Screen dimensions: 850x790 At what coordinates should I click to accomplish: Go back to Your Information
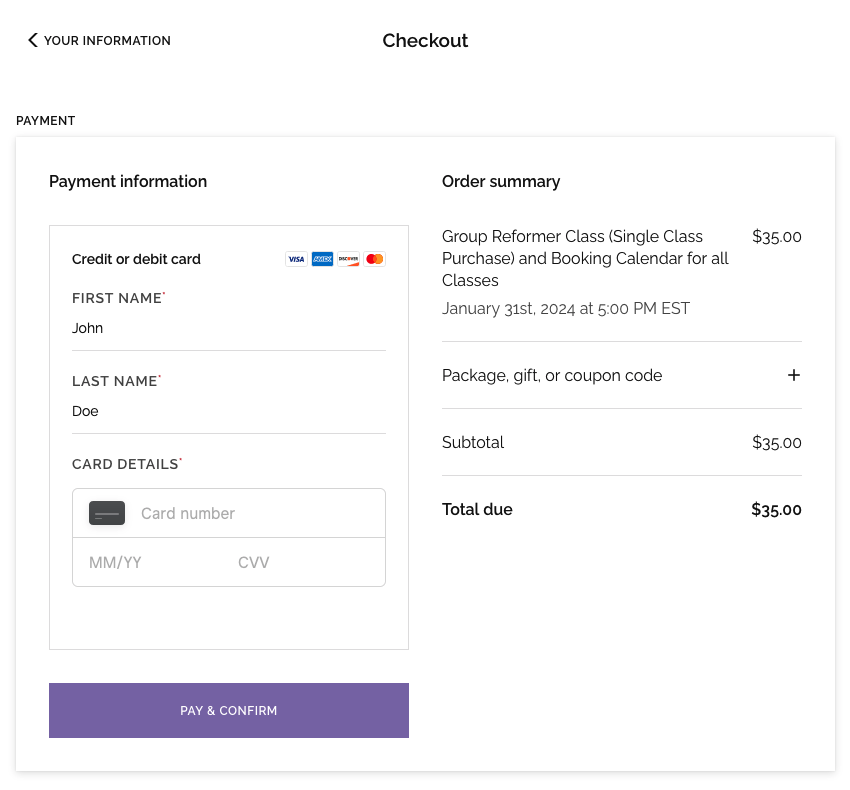point(99,41)
